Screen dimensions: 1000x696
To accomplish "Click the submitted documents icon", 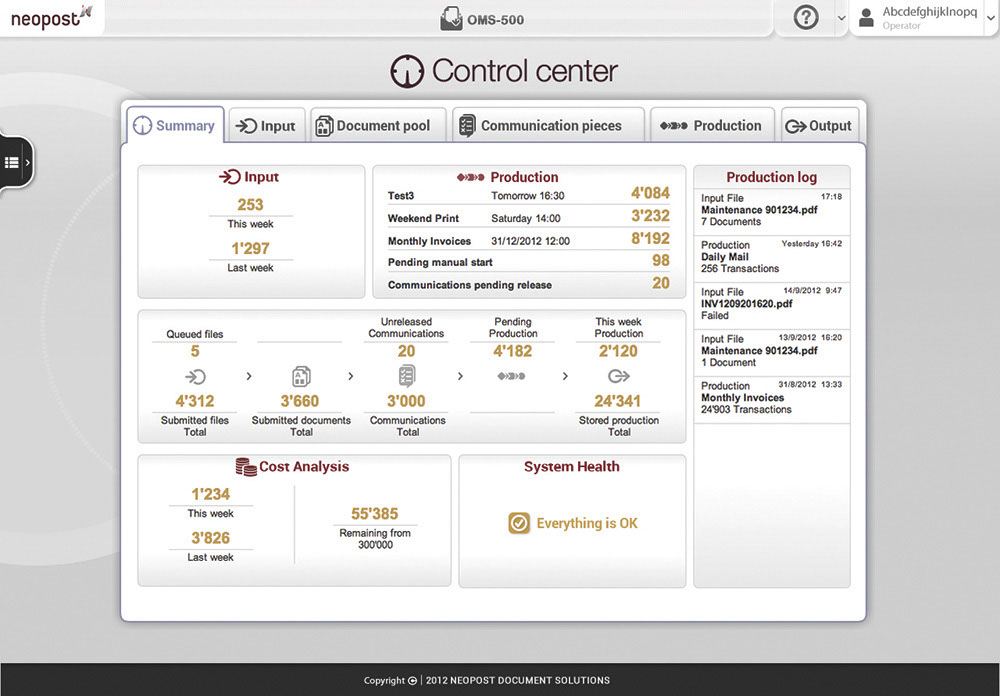I will 301,376.
